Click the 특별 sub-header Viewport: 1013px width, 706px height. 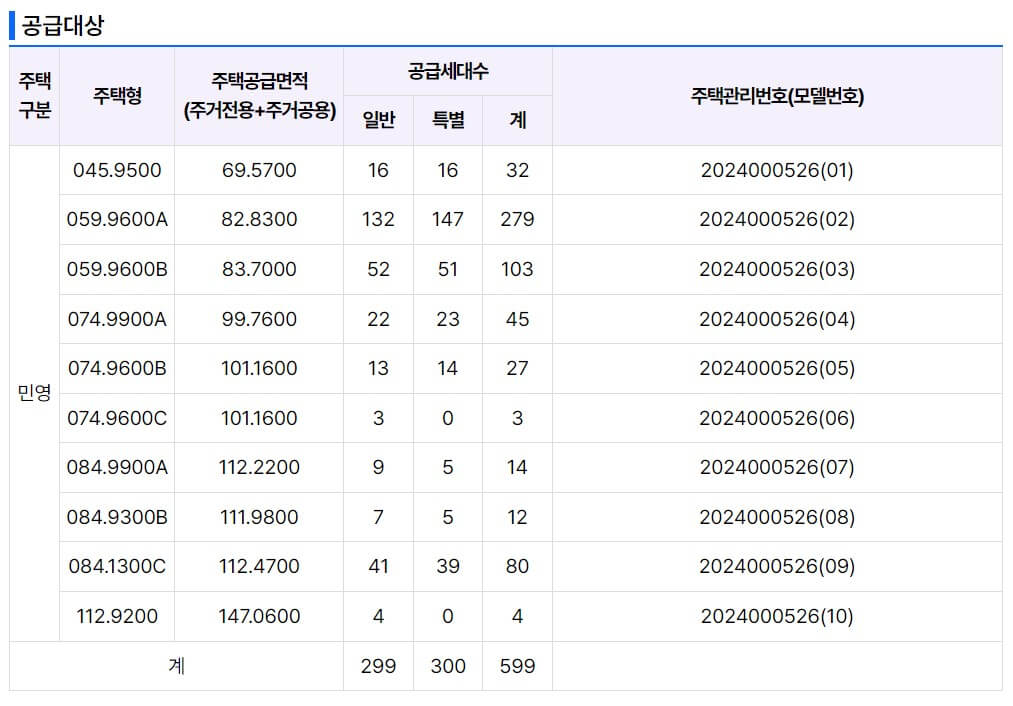(x=447, y=119)
